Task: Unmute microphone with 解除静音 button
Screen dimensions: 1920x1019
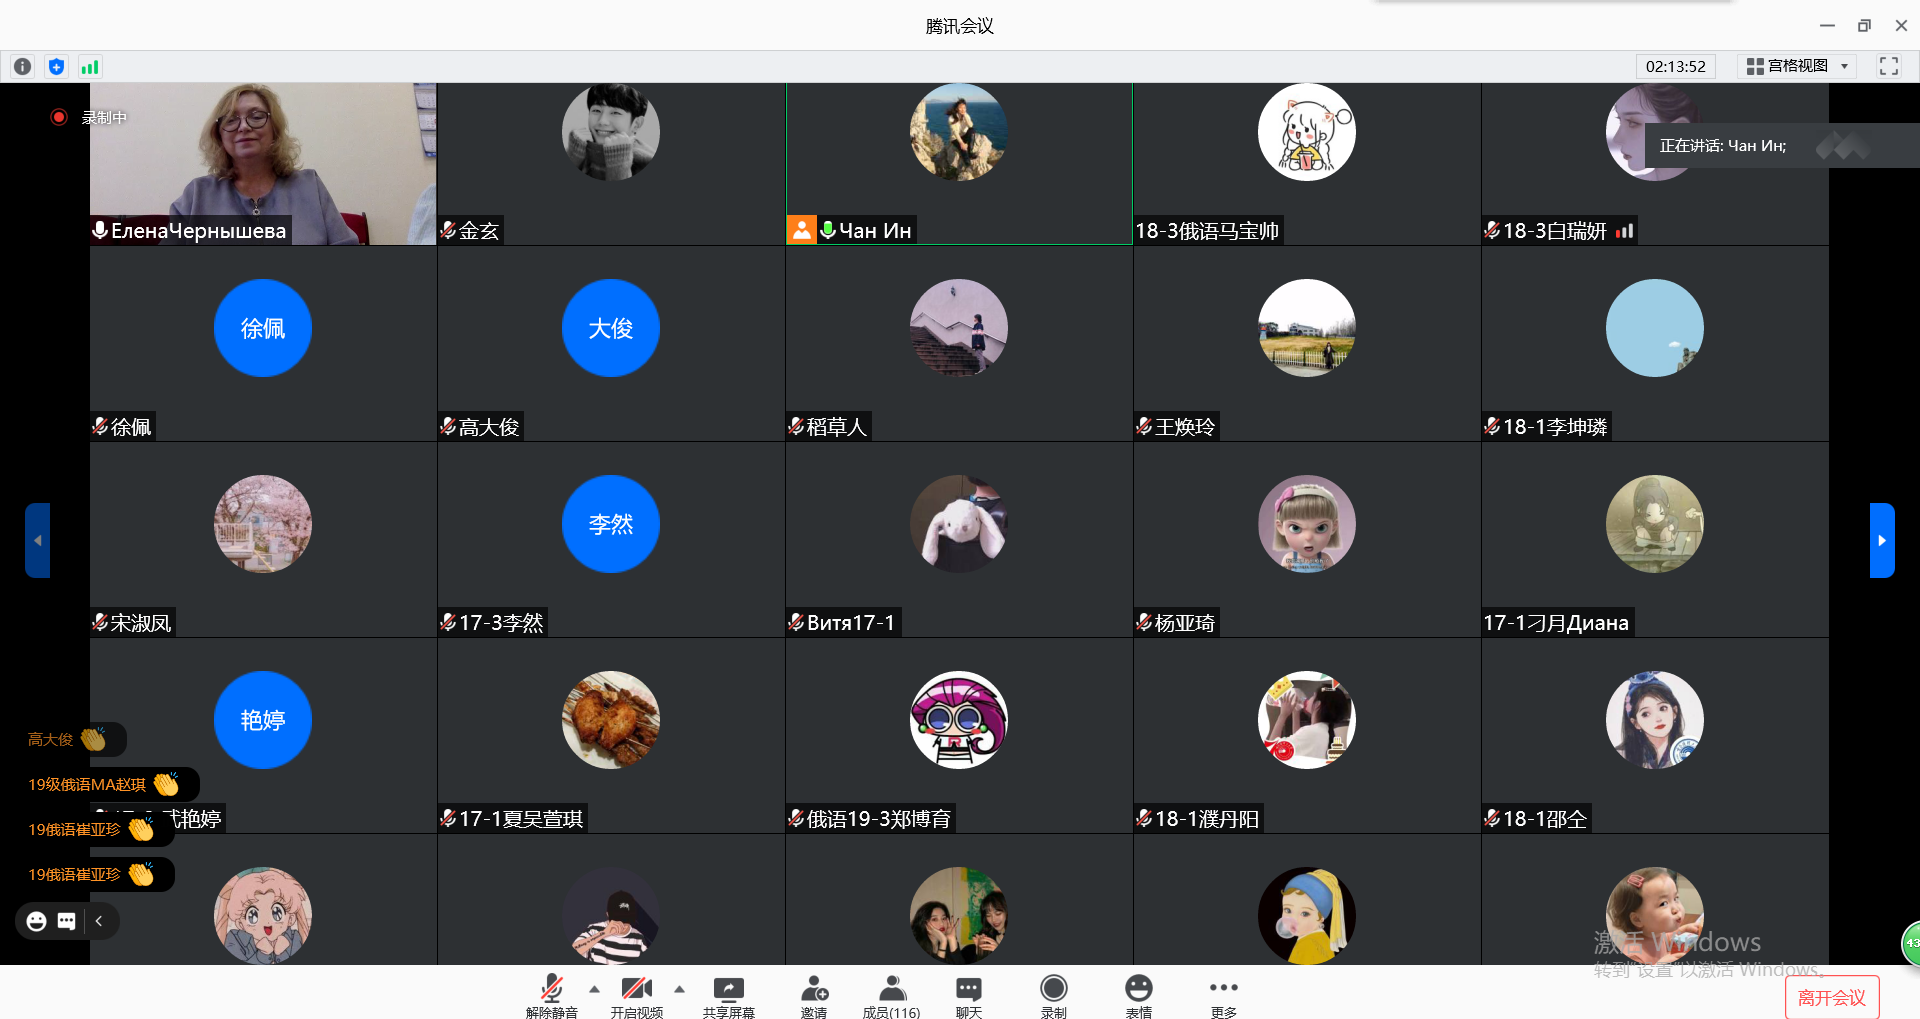Action: (551, 995)
